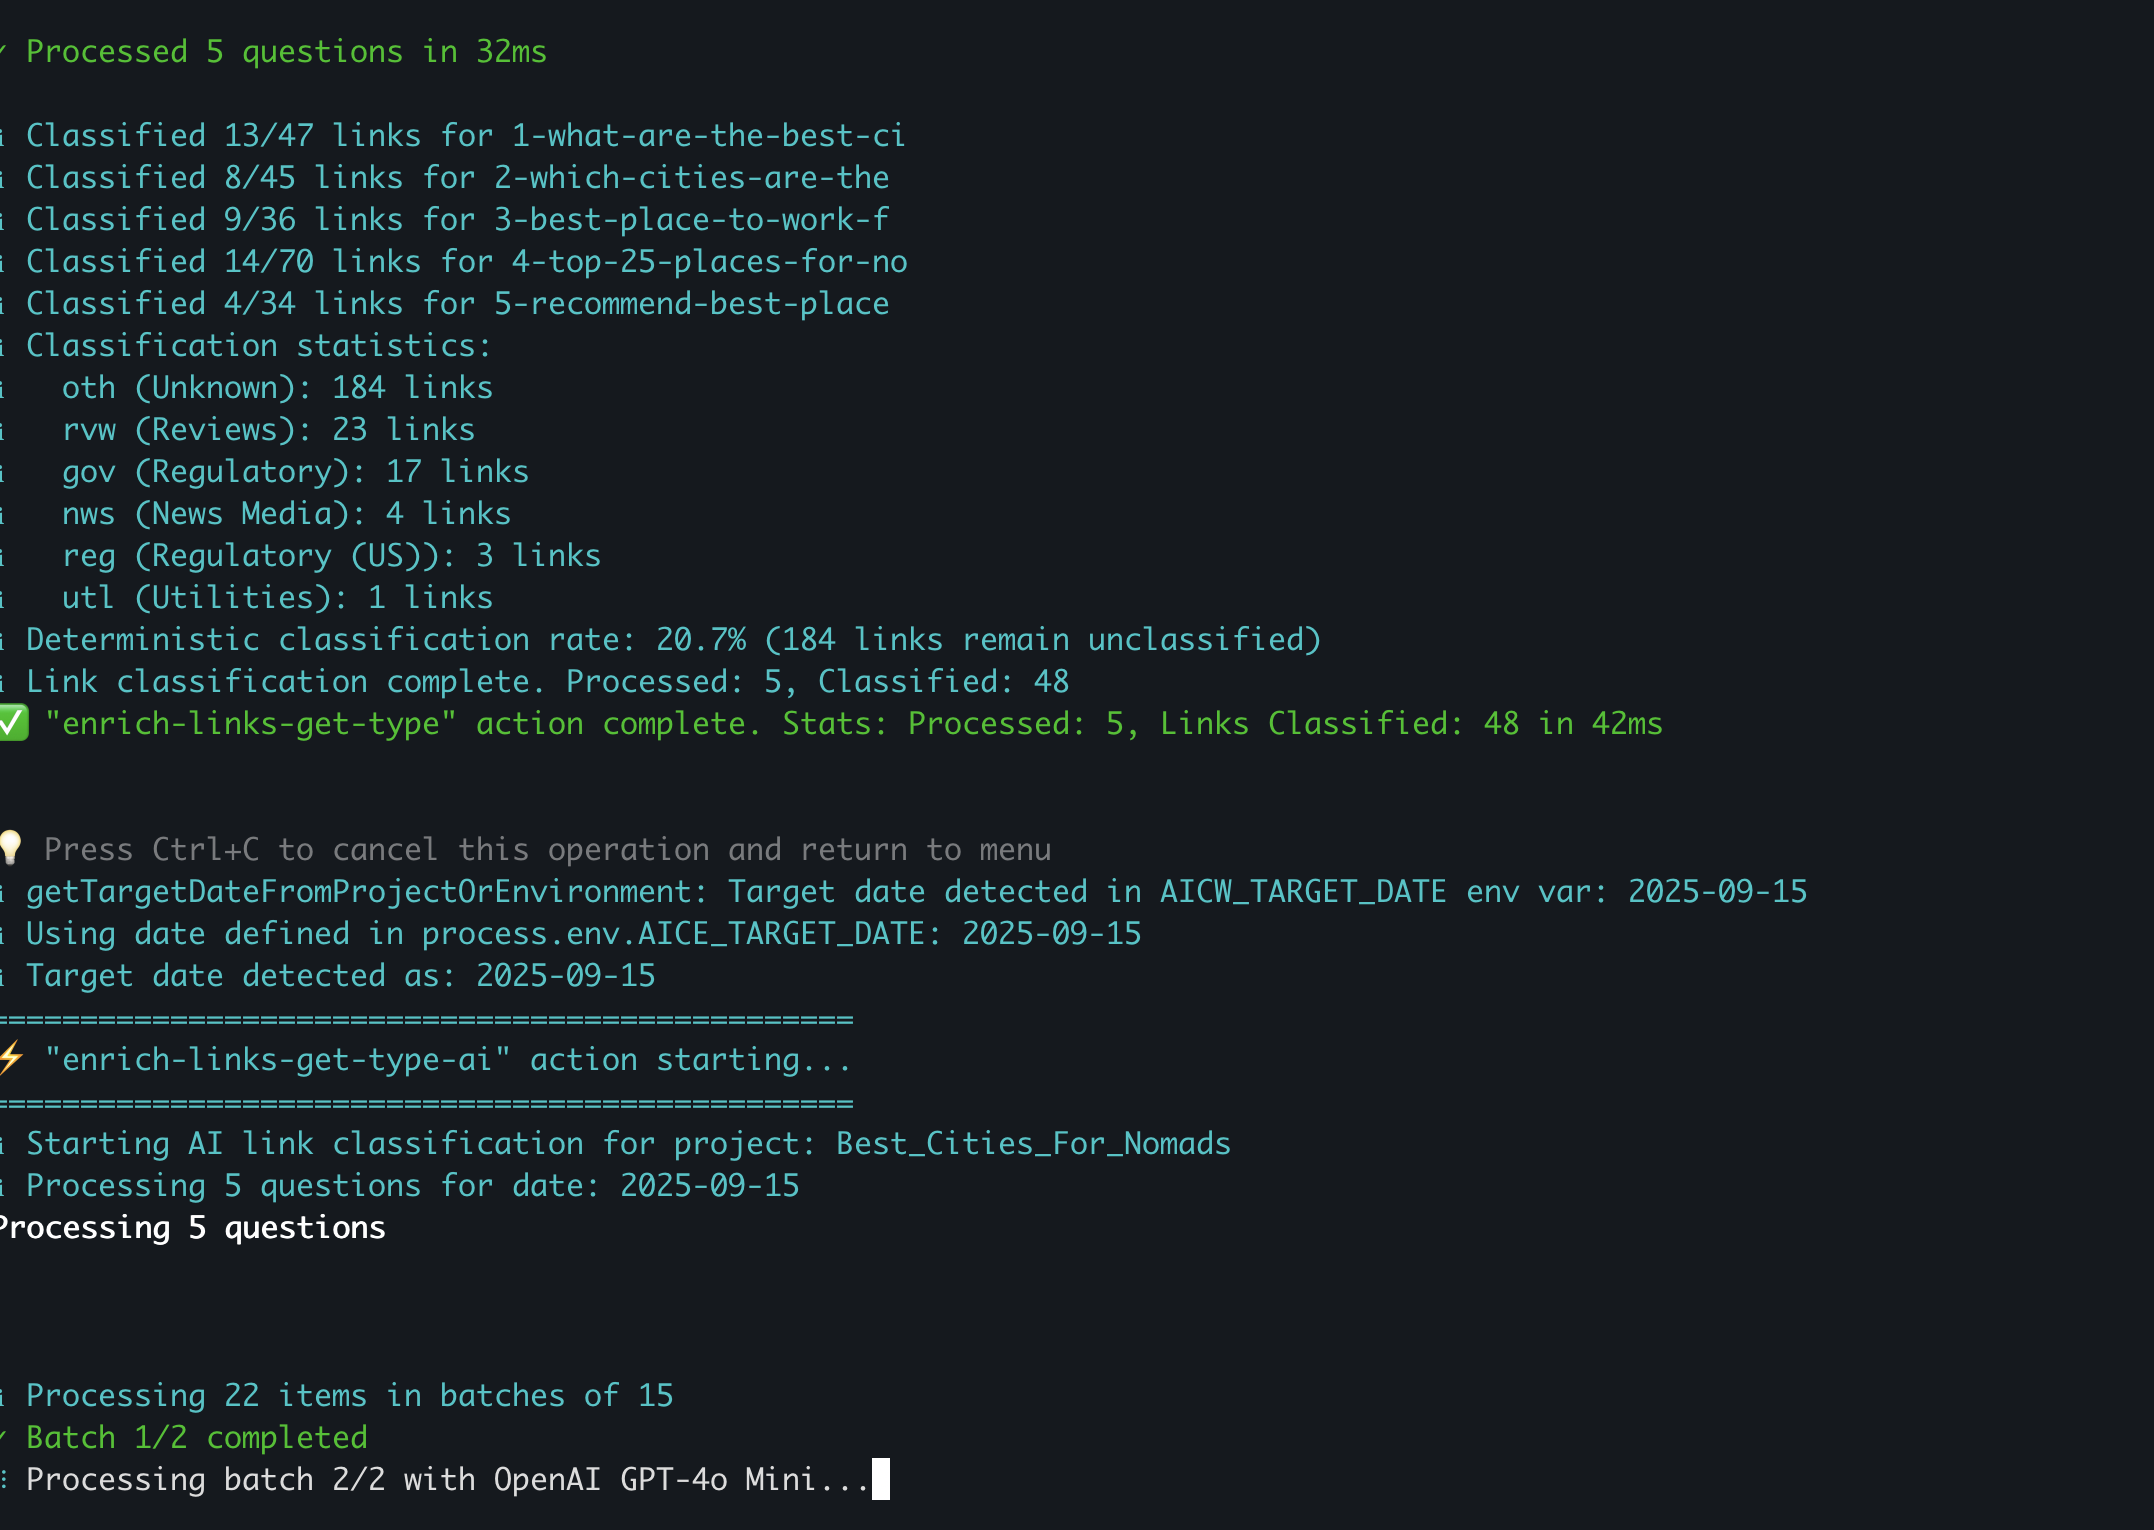Viewport: 2154px width, 1530px height.
Task: Click the spinner icon before "Processing batch 2/2"
Action: coord(4,1479)
